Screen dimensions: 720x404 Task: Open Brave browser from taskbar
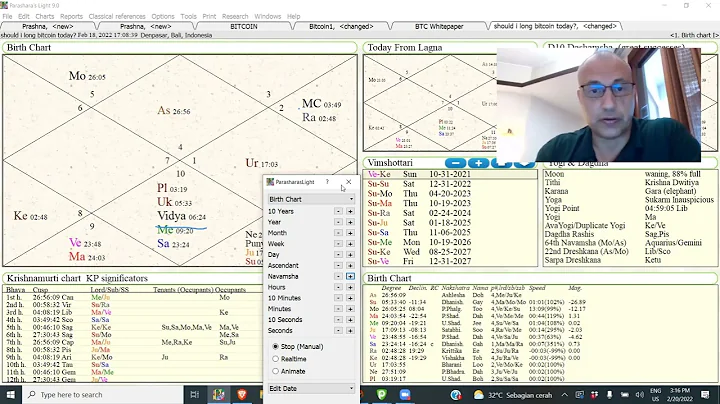pyautogui.click(x=242, y=395)
